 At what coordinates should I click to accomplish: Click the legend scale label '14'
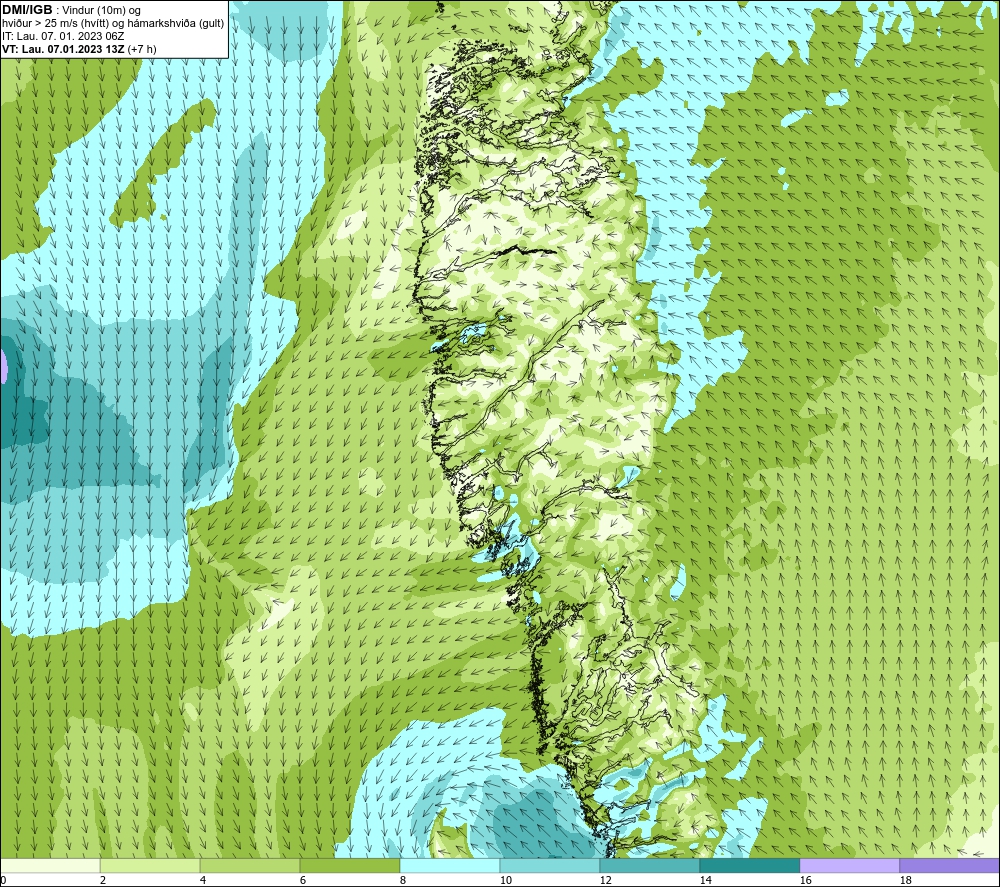pos(705,880)
